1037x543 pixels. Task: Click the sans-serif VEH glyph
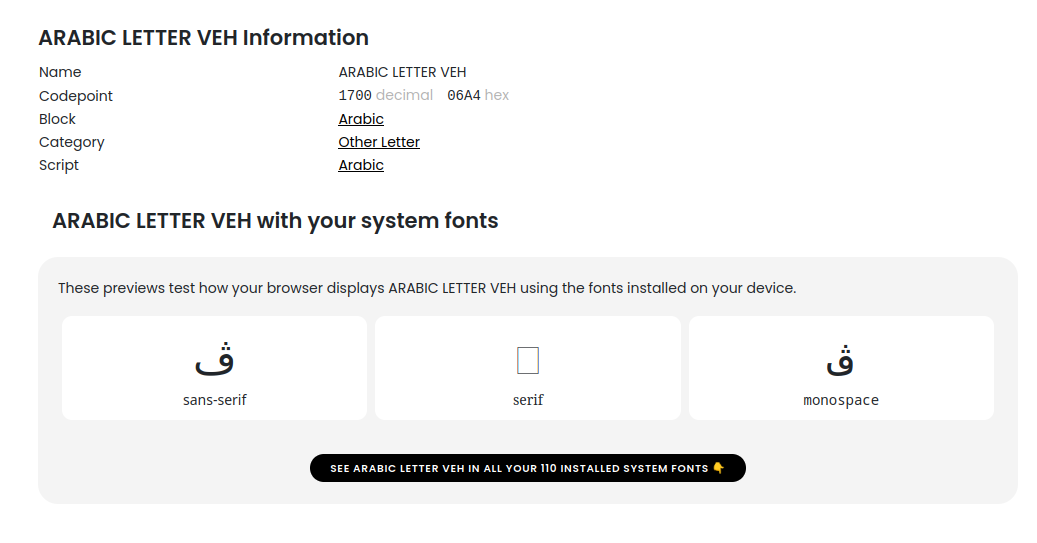tap(214, 360)
